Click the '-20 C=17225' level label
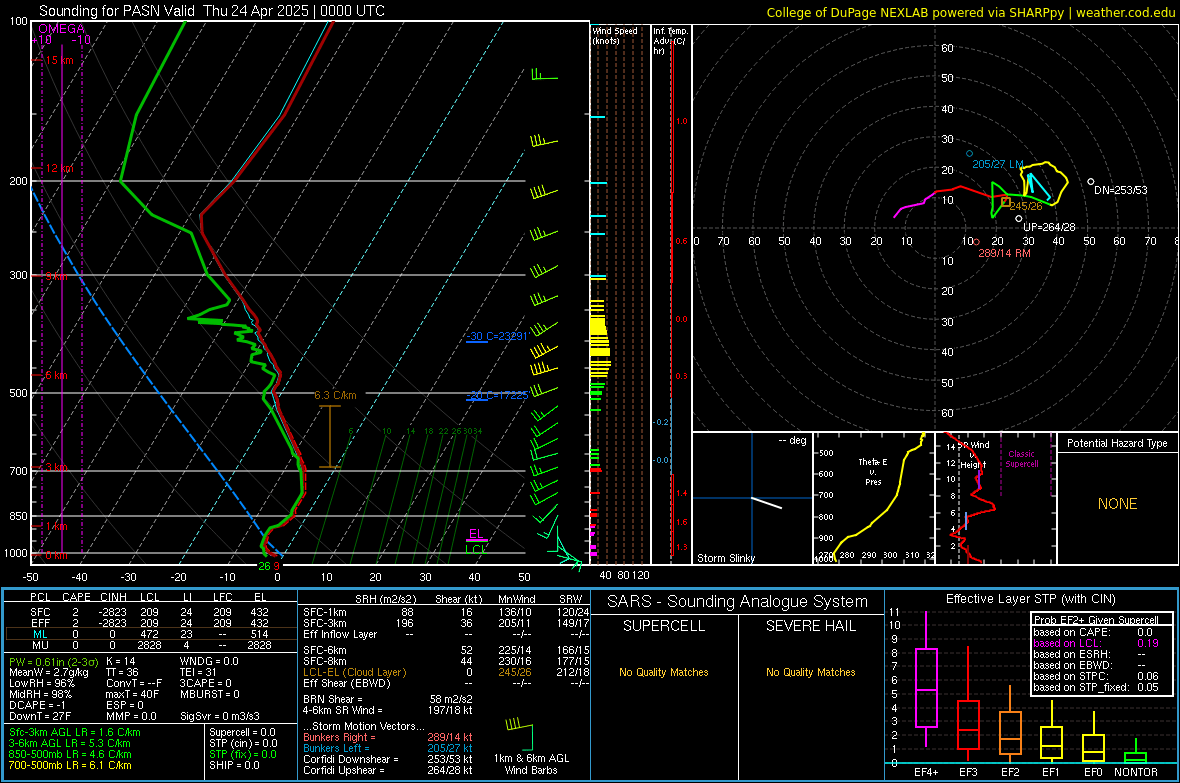This screenshot has height=783, width=1180. click(497, 395)
